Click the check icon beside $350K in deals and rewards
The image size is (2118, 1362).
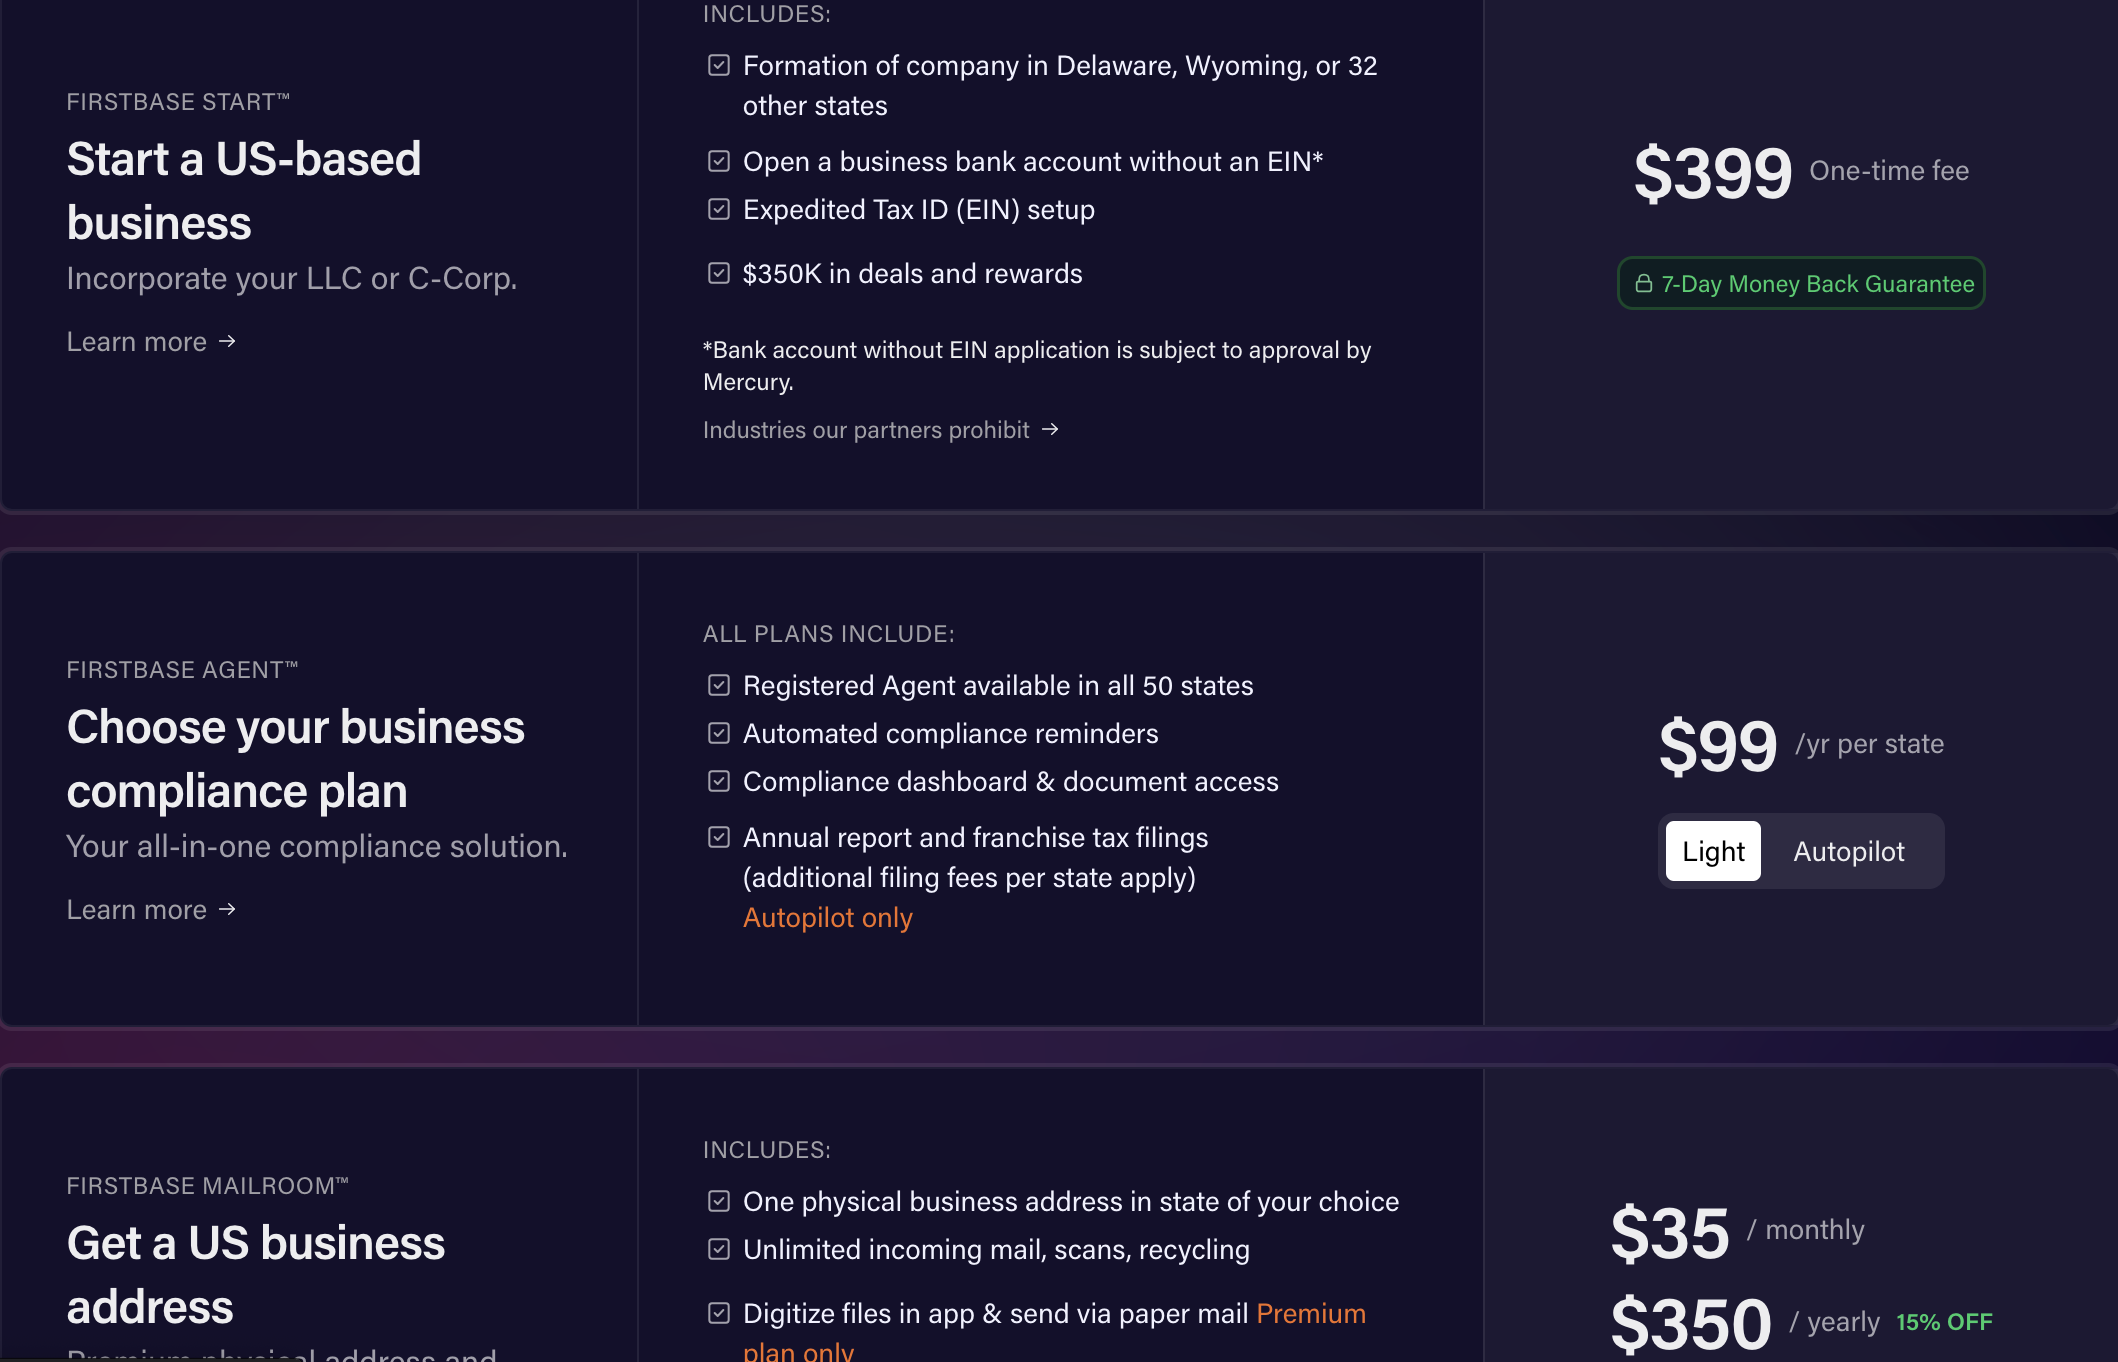pyautogui.click(x=718, y=273)
